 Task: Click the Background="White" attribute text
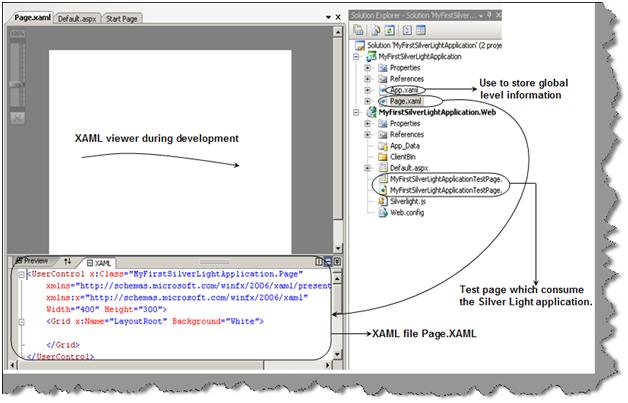215,321
